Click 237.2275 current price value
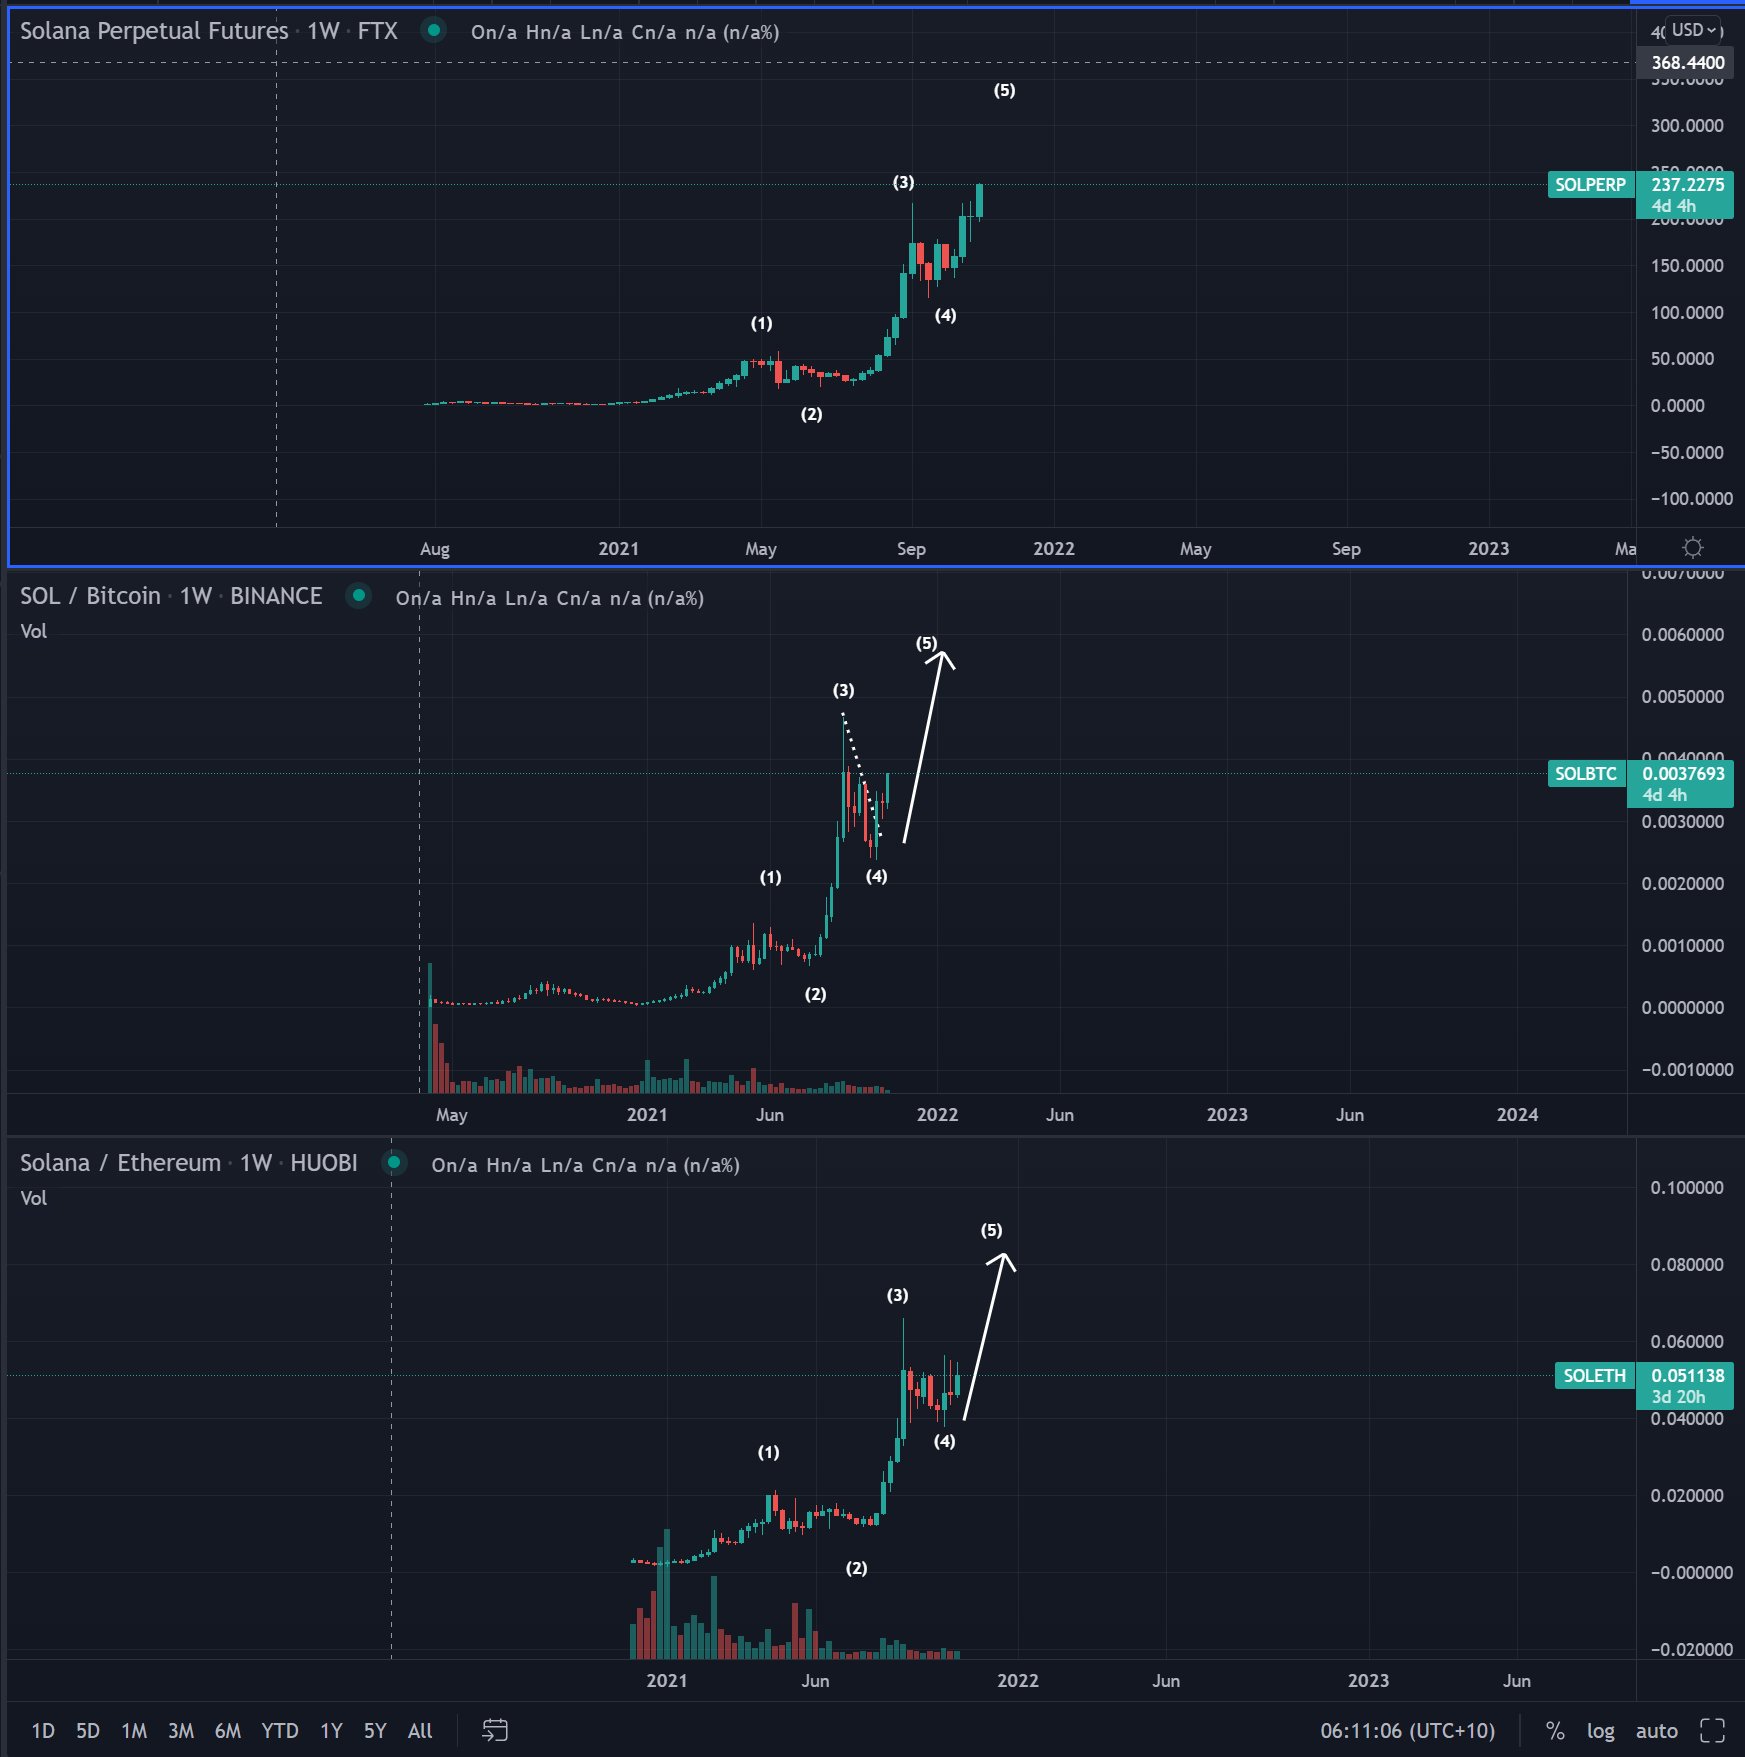This screenshot has height=1757, width=1745. coord(1688,185)
